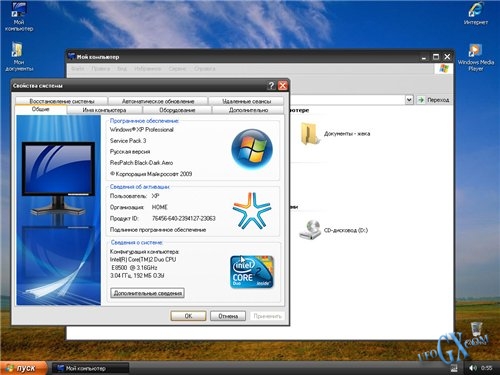This screenshot has width=500, height=375.
Task: Switch to the Автоматическое обновление tab
Action: coord(158,101)
